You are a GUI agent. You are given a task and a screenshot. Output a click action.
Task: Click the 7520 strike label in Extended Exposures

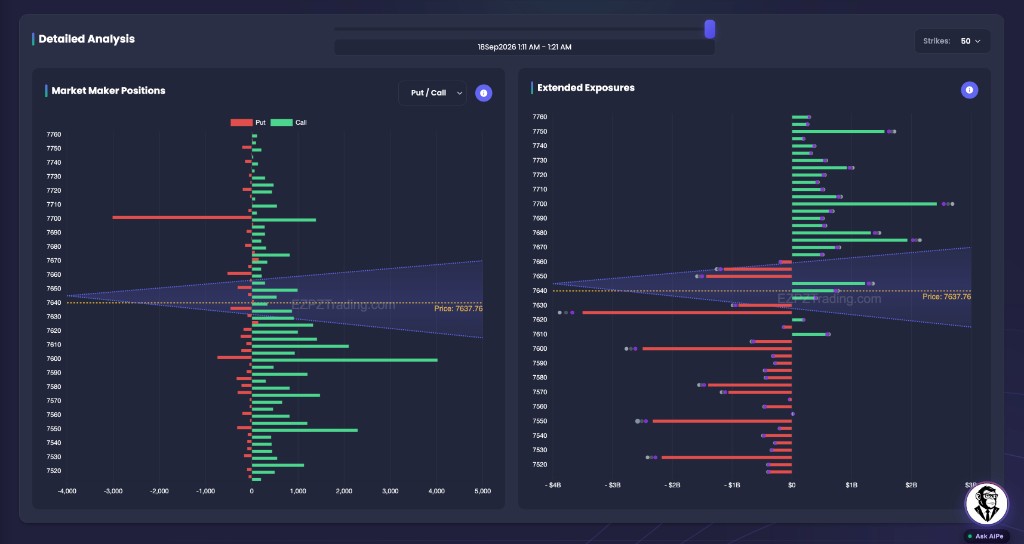(539, 465)
